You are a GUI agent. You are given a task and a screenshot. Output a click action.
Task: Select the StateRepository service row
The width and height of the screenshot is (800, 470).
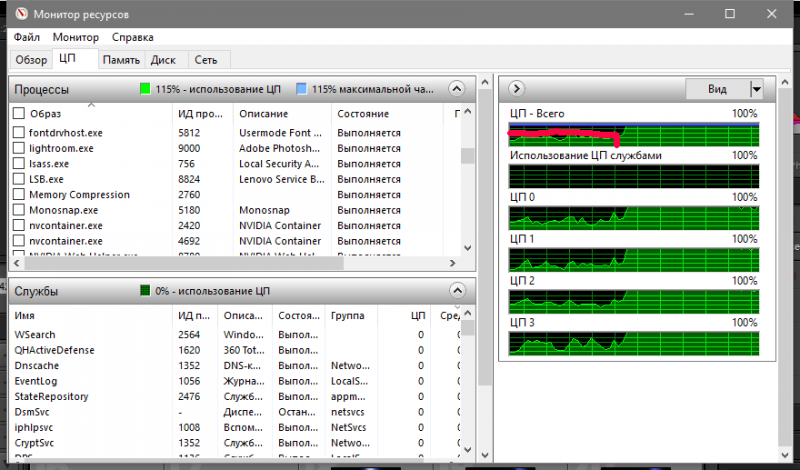click(235, 397)
